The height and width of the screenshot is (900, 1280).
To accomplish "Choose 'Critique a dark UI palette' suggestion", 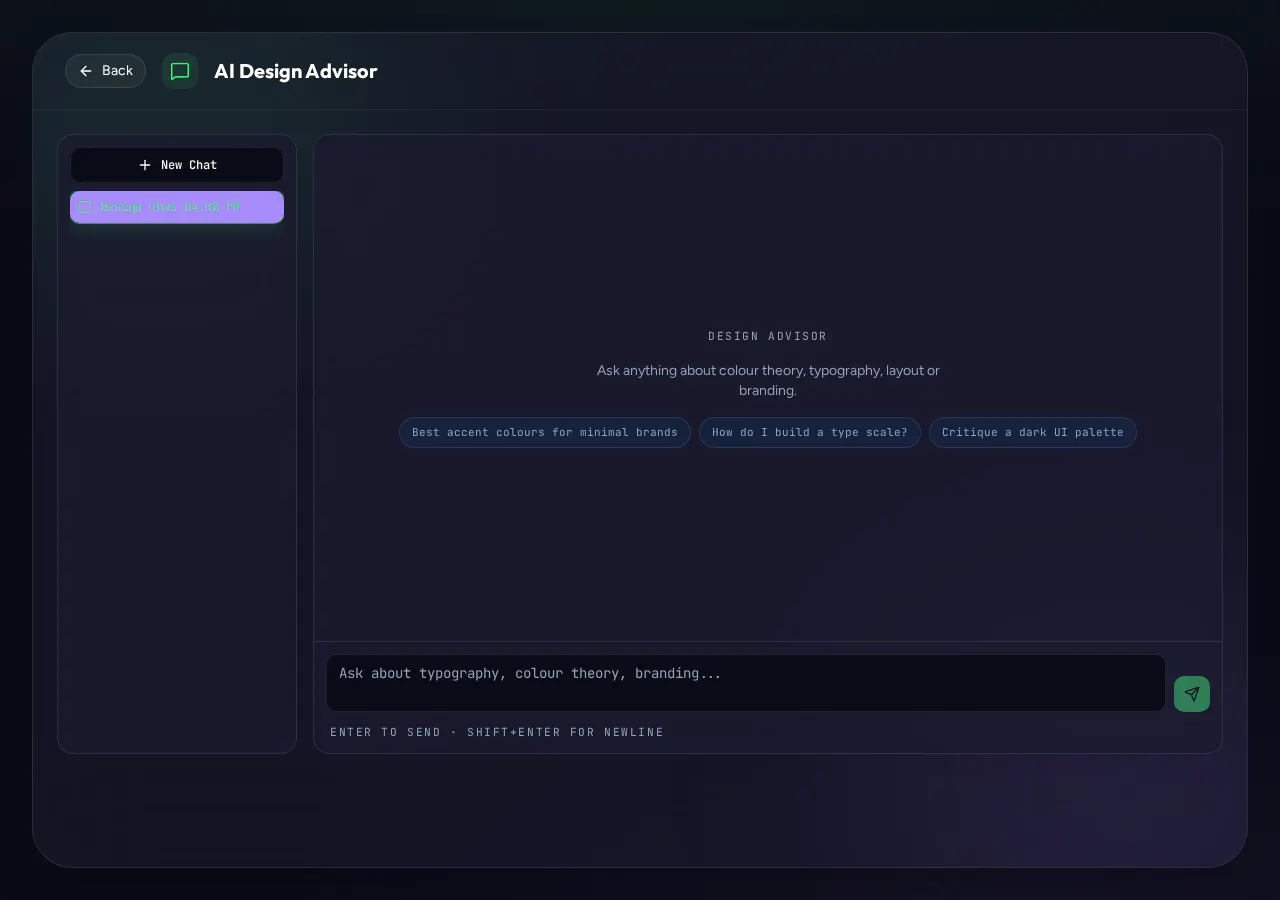I will (1033, 432).
